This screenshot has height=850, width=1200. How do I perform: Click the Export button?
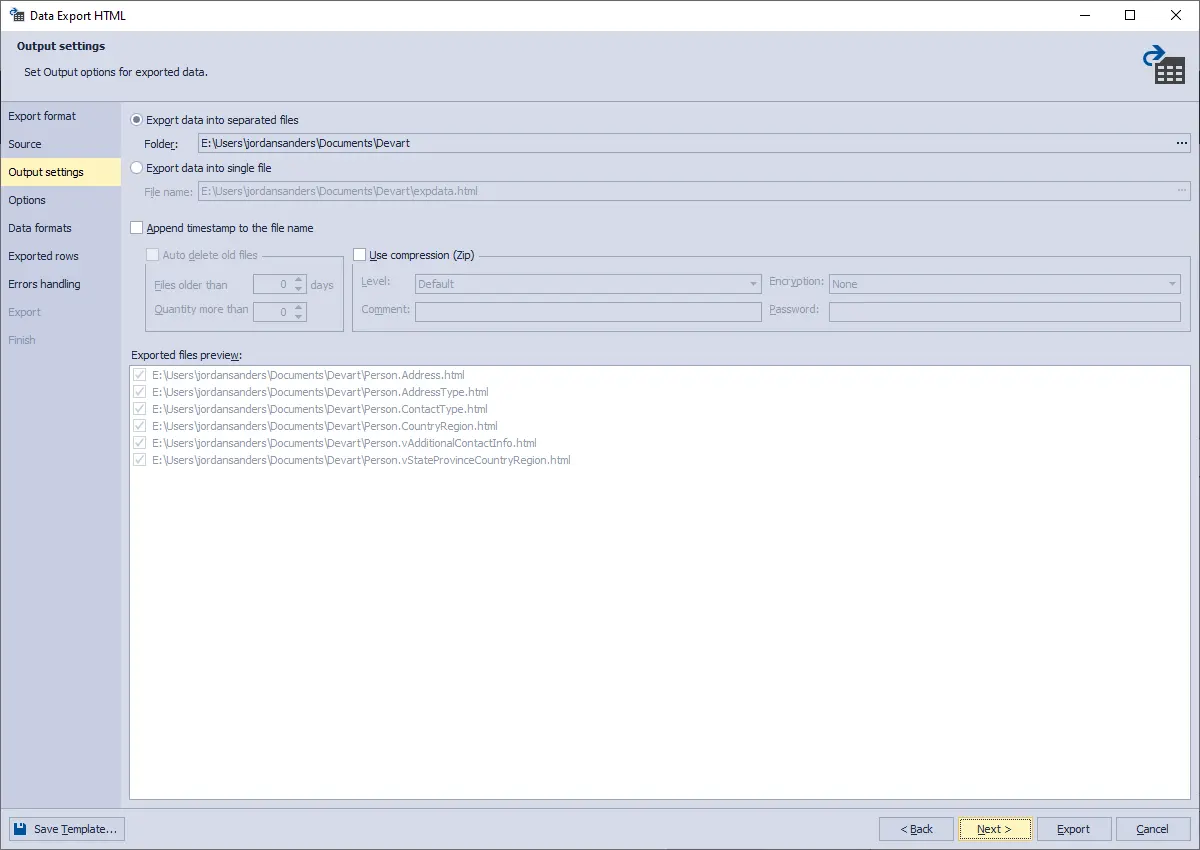[1073, 828]
